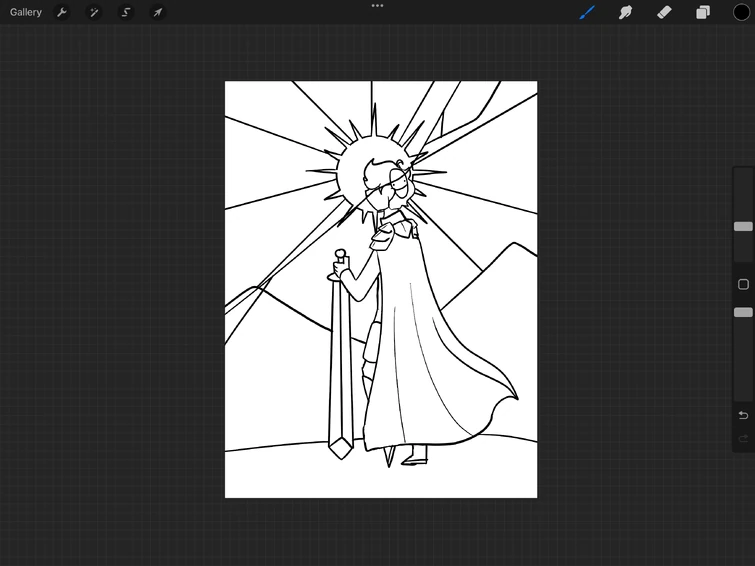This screenshot has width=755, height=566.
Task: Tap the sidebar Modify square button
Action: (743, 284)
